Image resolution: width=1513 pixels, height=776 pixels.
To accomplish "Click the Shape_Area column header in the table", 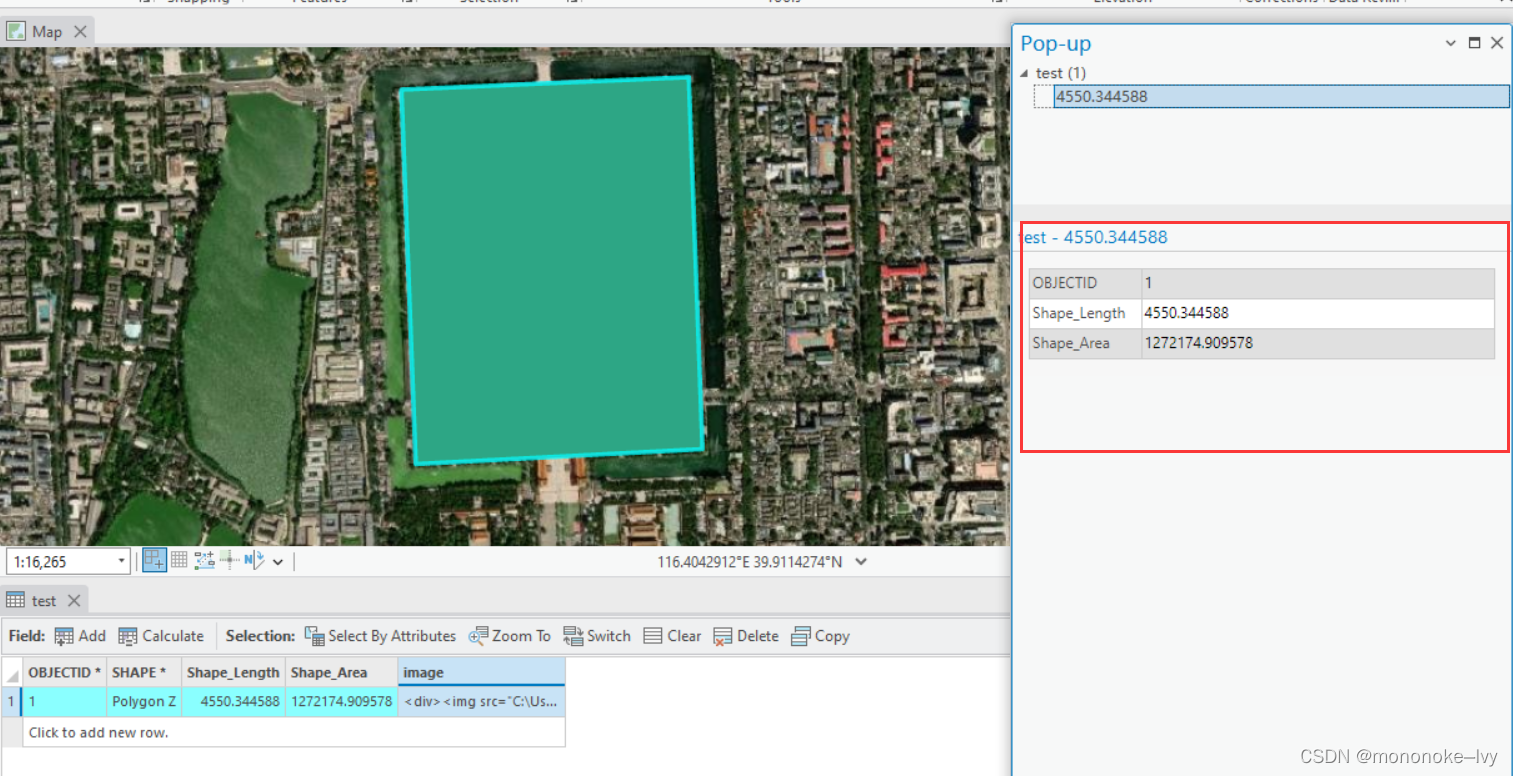I will 341,672.
